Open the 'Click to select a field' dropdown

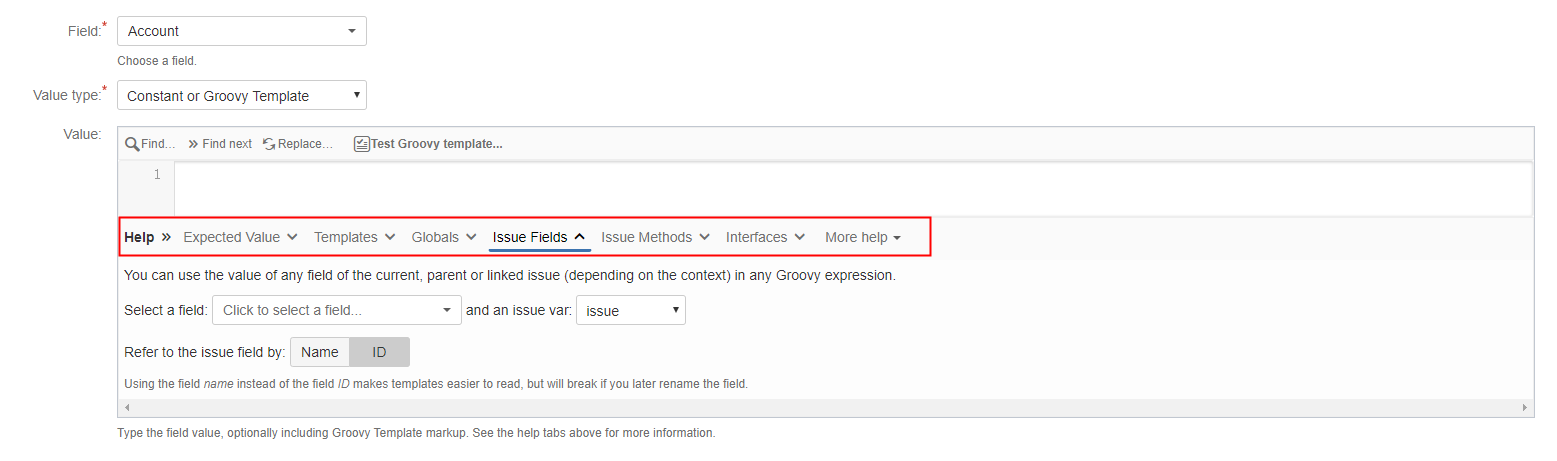coord(336,310)
